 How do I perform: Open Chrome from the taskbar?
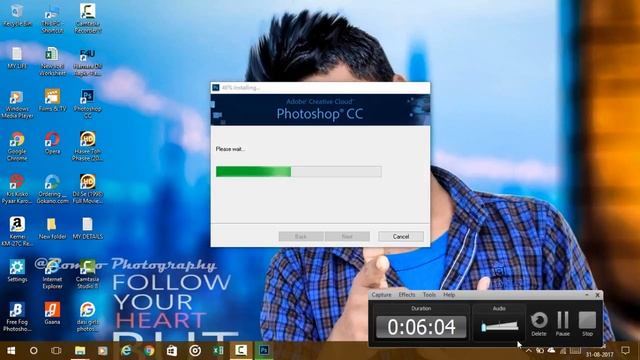pyautogui.click(x=149, y=351)
